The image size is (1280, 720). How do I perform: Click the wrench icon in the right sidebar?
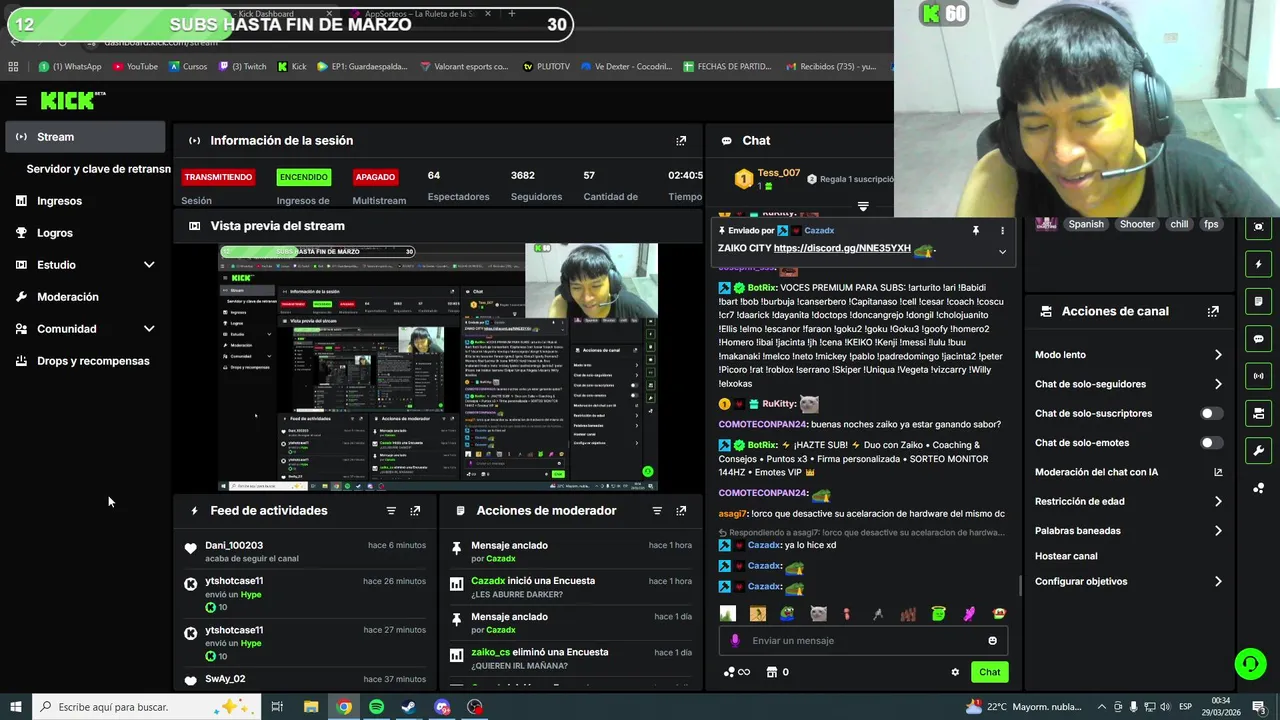(x=1258, y=450)
